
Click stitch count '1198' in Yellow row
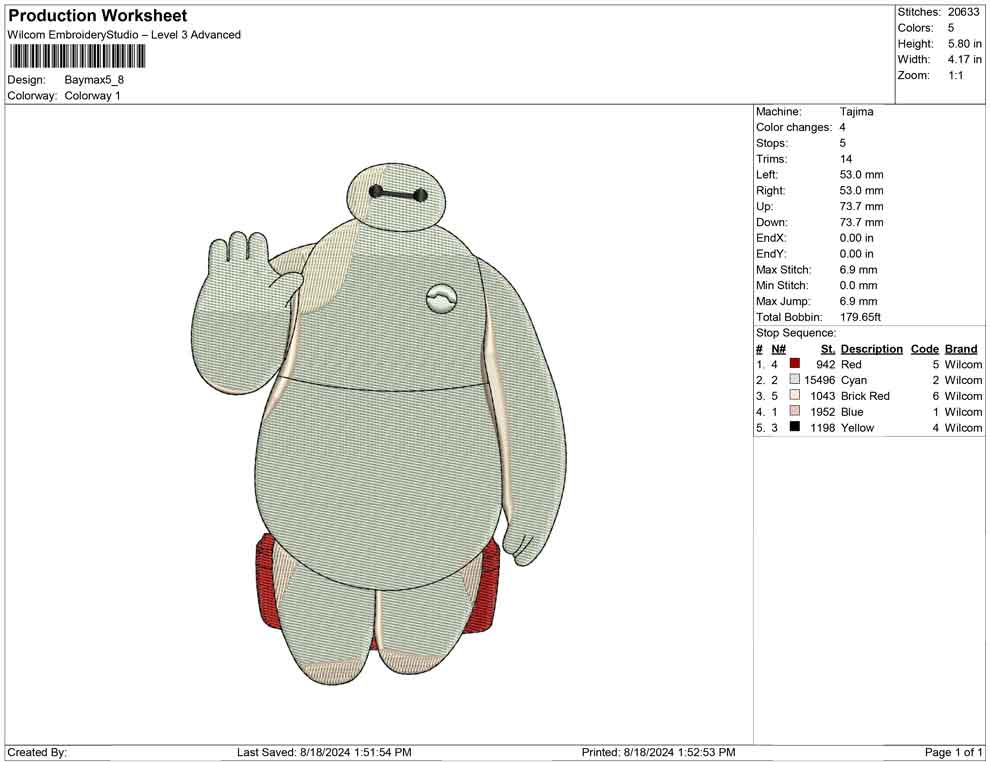(x=823, y=427)
